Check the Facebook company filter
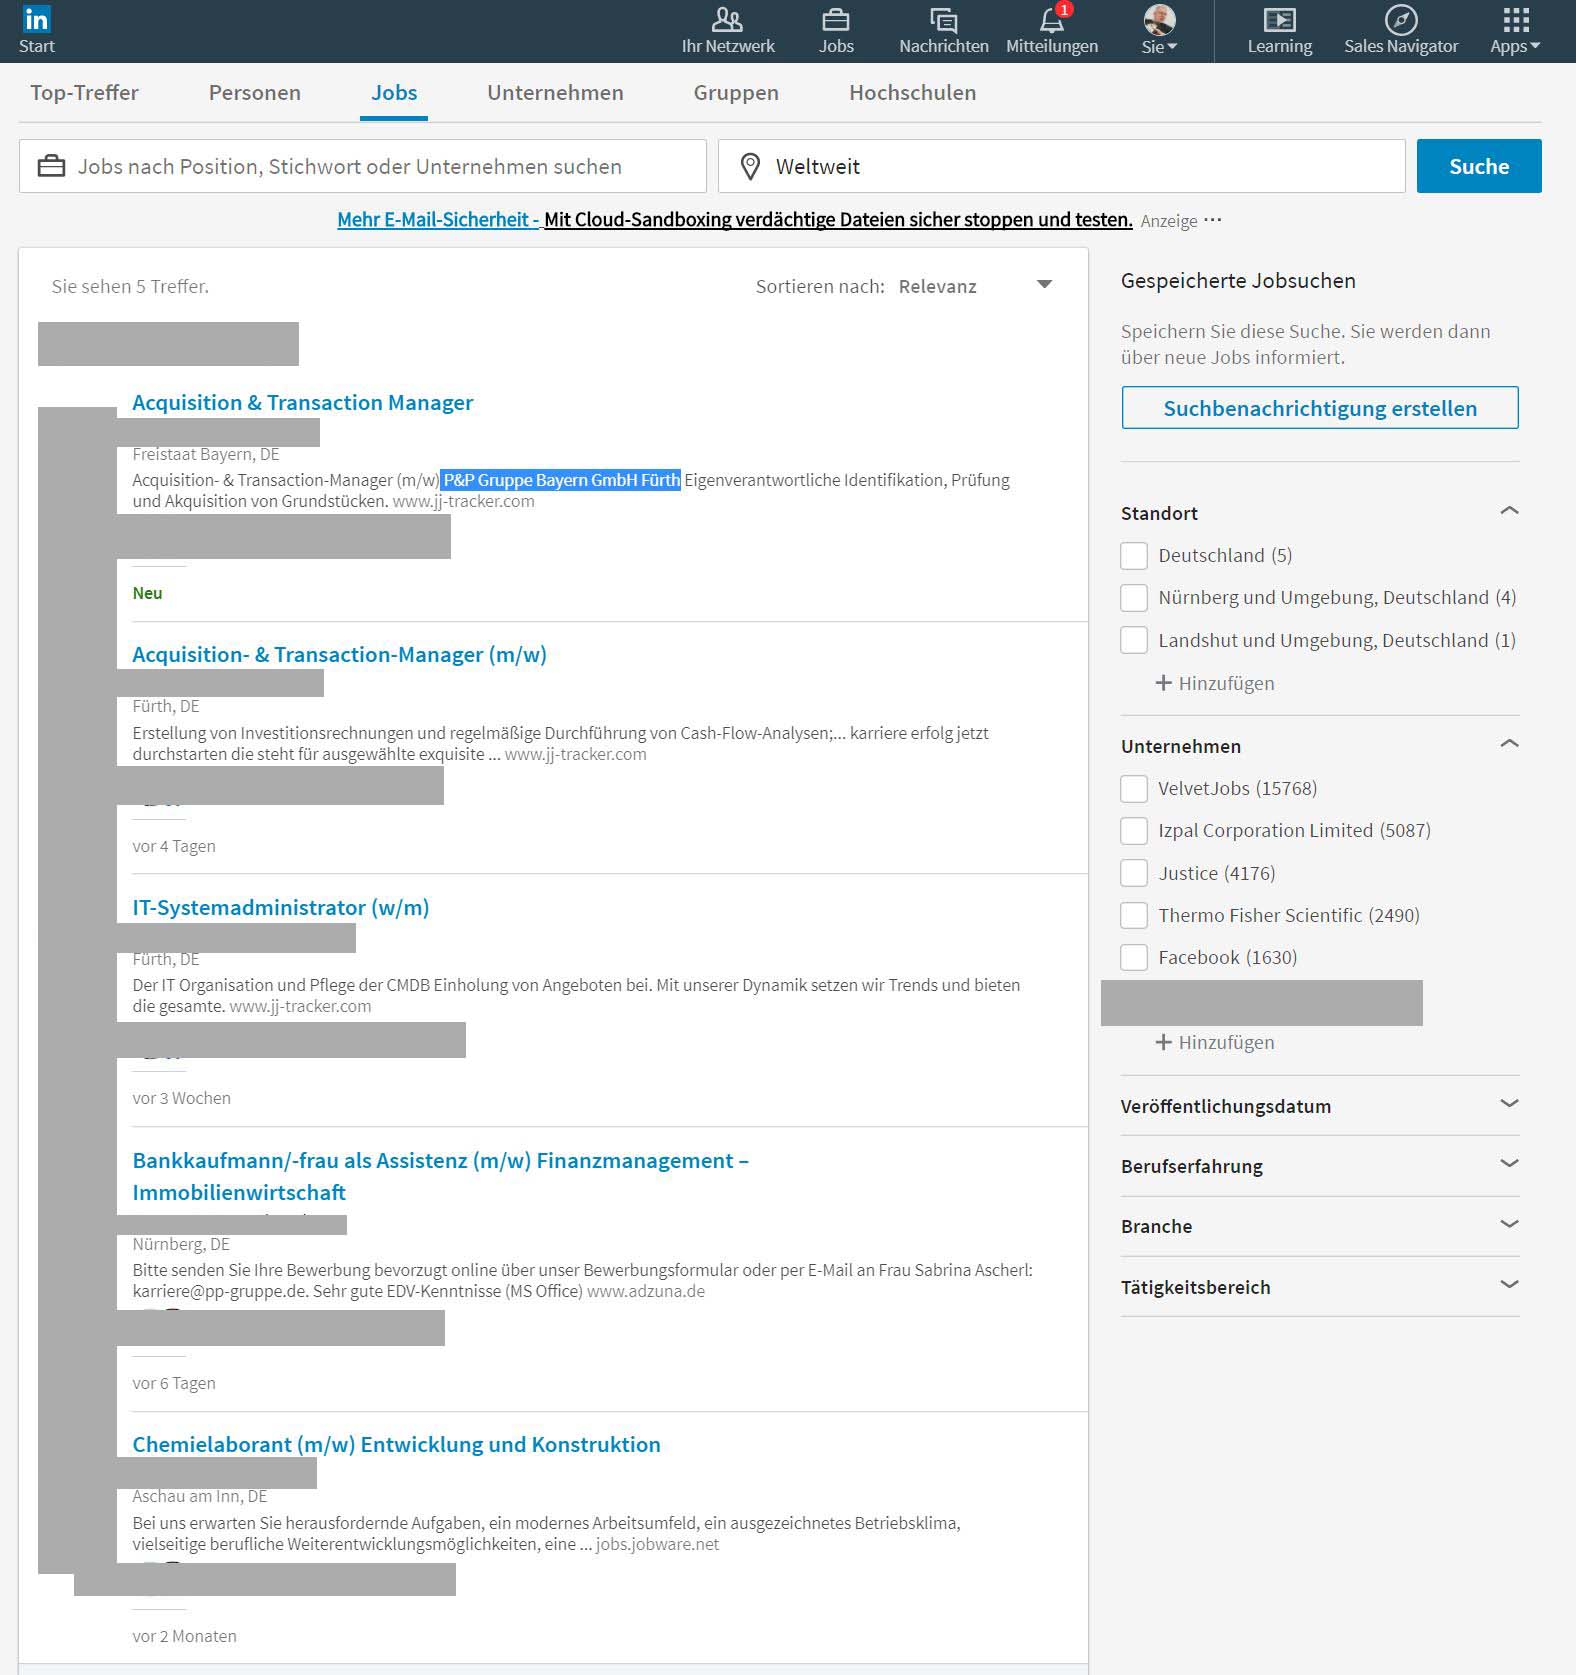1576x1675 pixels. point(1134,957)
